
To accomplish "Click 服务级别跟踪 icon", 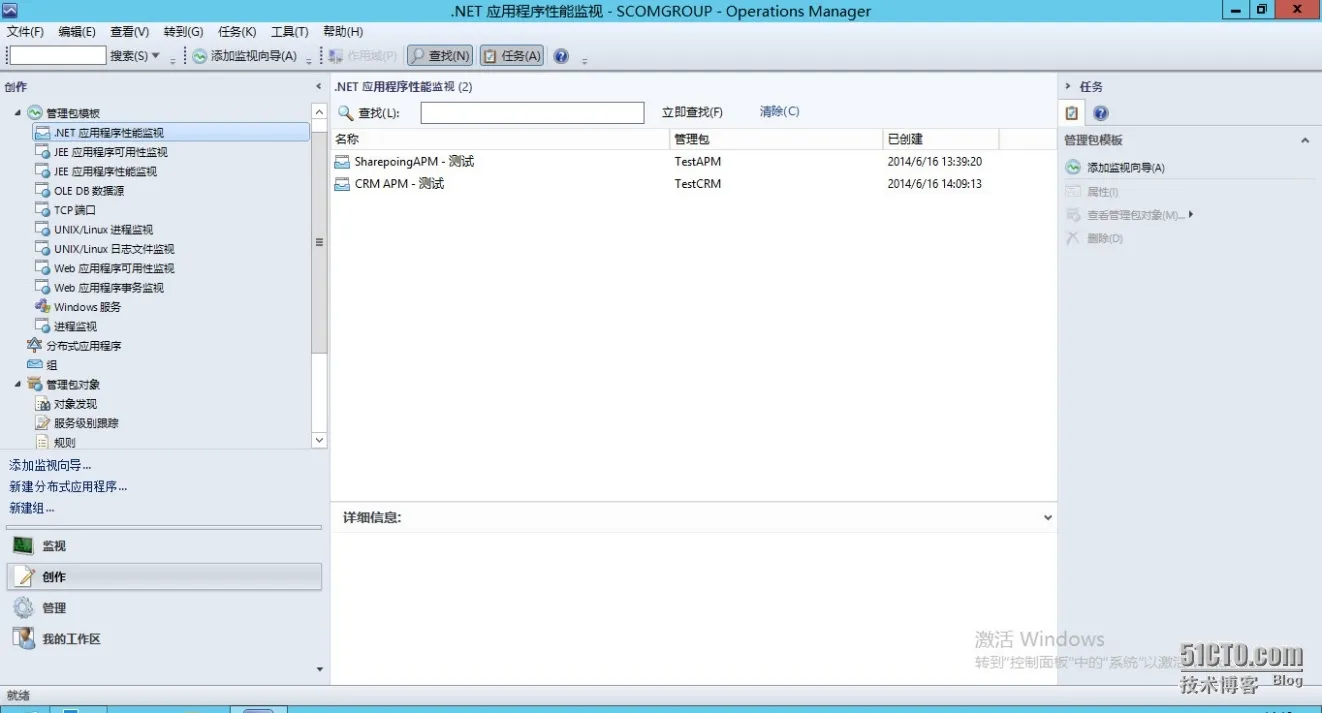I will click(x=43, y=423).
